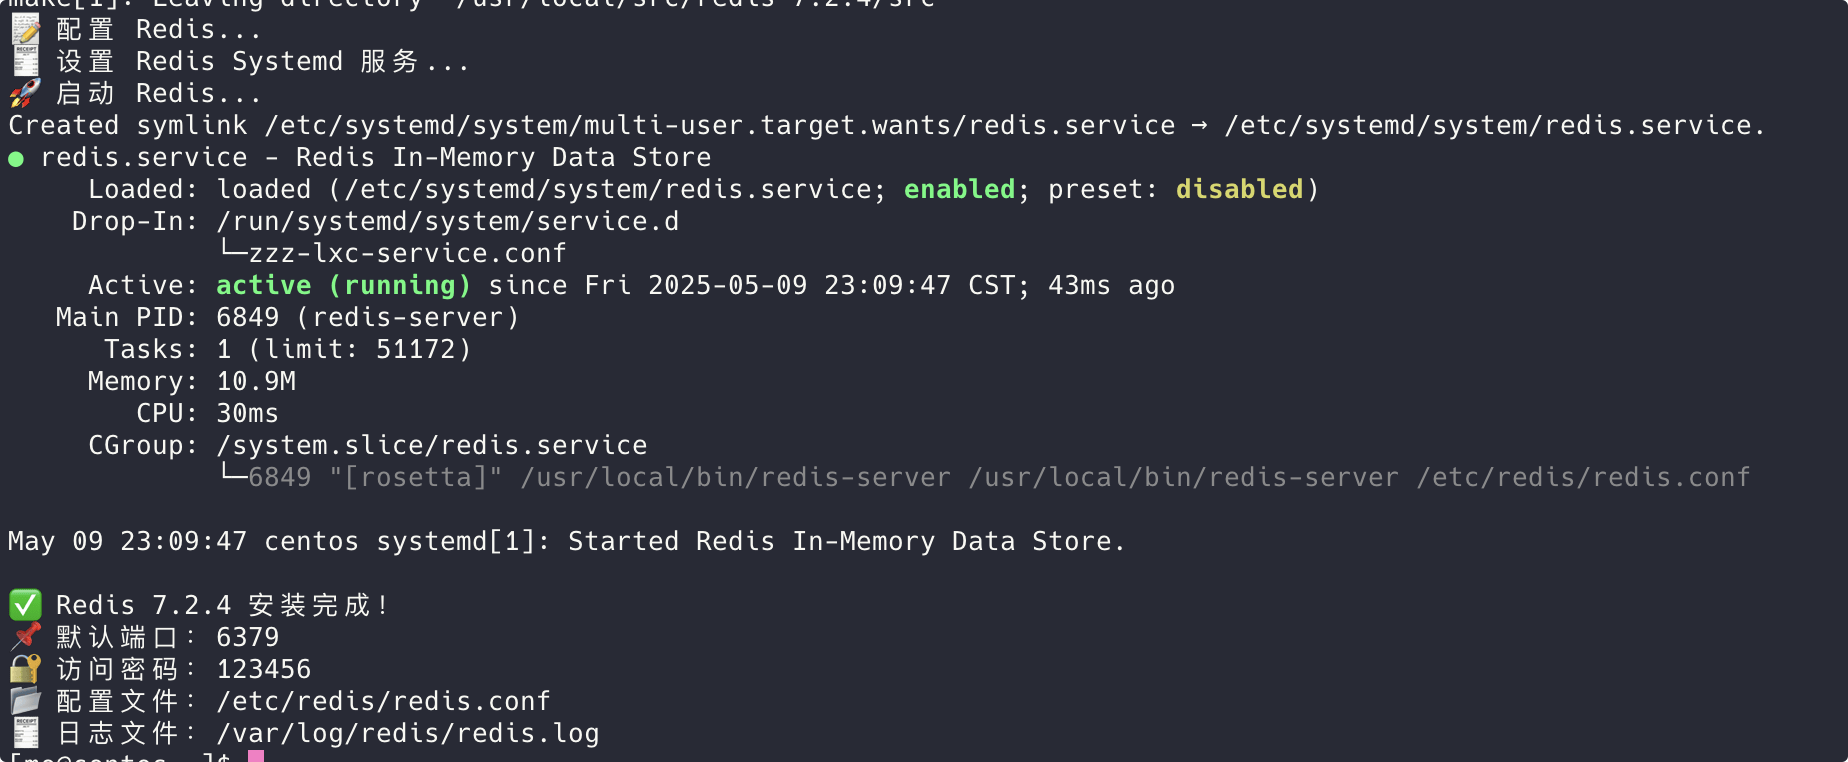Click the green 'enabled' status text
This screenshot has width=1848, height=762.
[959, 189]
